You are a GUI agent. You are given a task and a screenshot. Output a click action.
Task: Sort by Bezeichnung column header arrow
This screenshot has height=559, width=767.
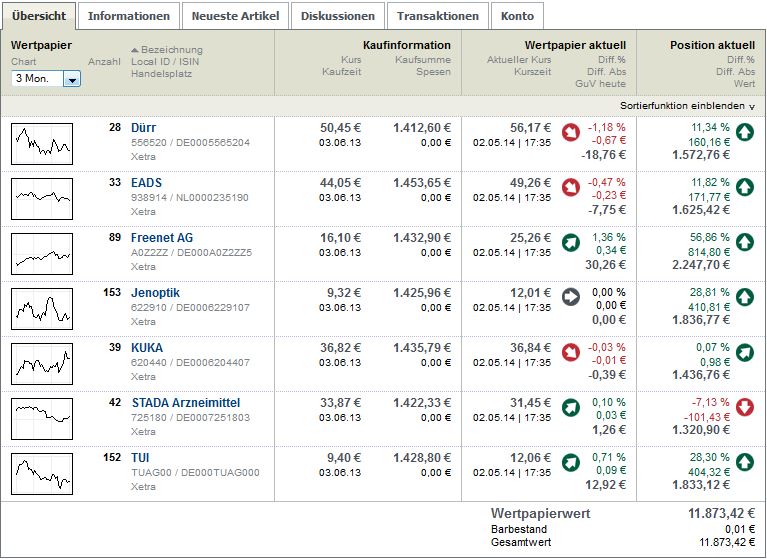click(x=135, y=50)
